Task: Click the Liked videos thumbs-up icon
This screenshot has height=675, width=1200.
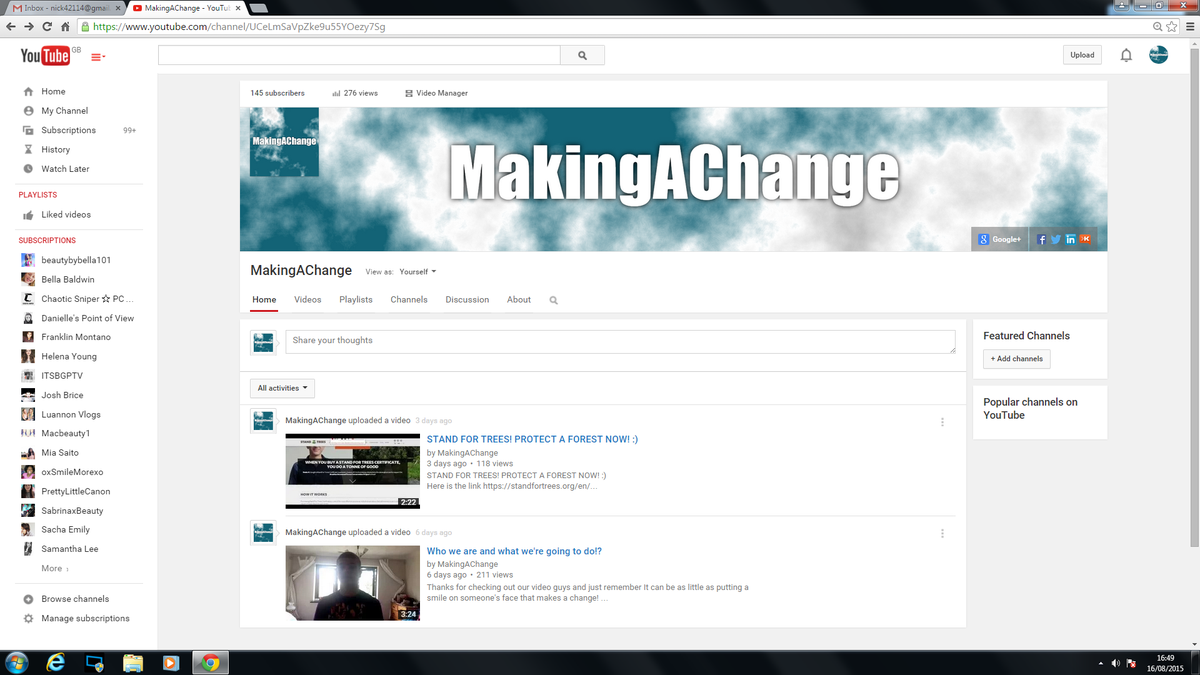Action: coord(28,215)
